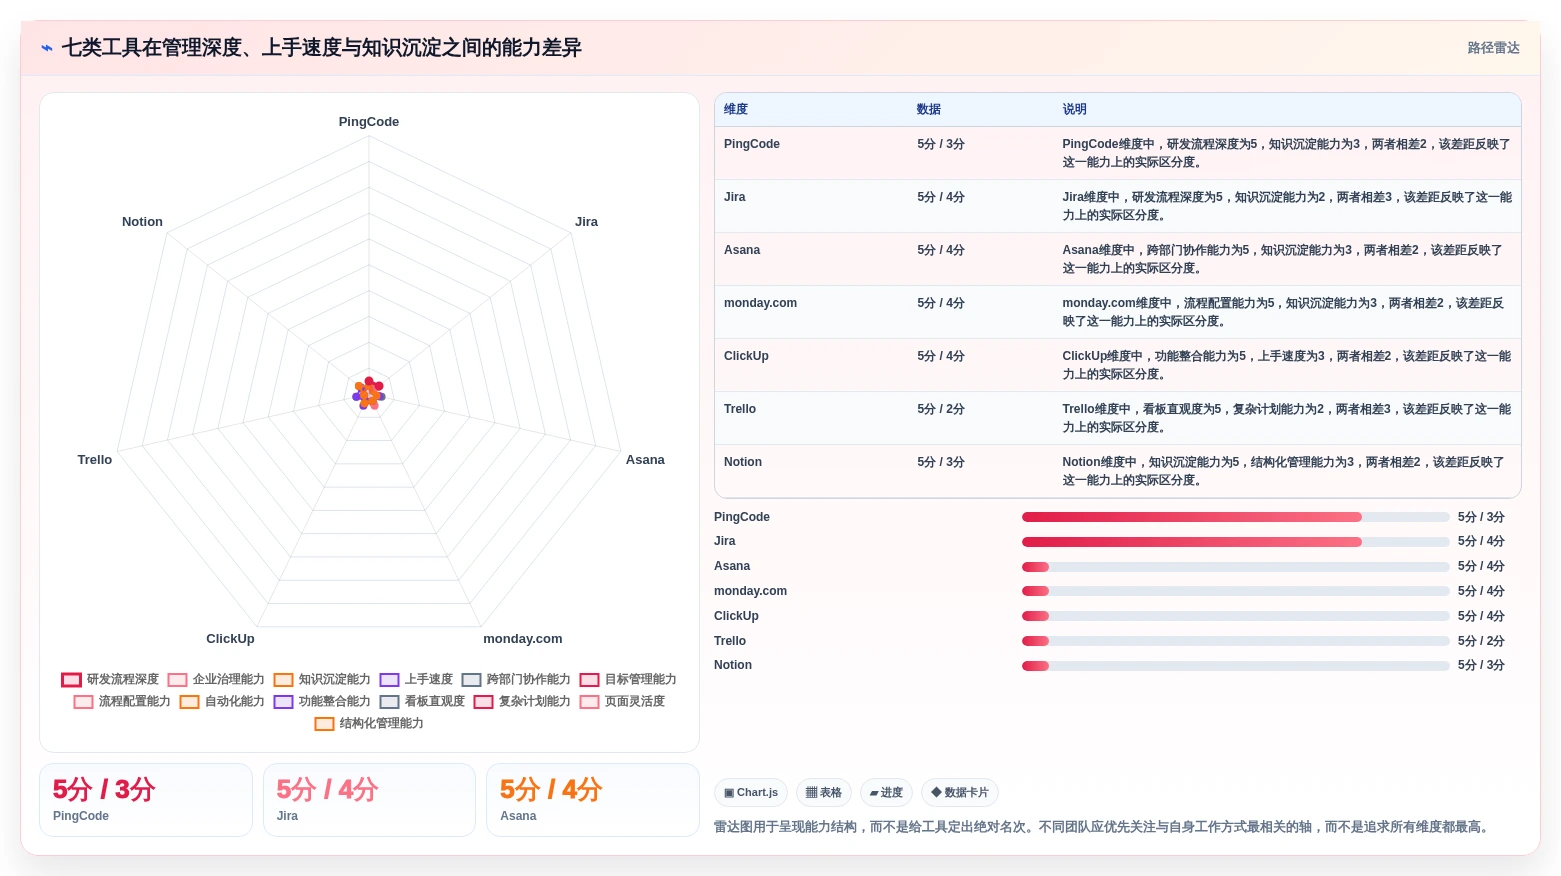The width and height of the screenshot is (1561, 876).
Task: Toggle the 企业治理能力 legend dataset
Action: [216, 679]
